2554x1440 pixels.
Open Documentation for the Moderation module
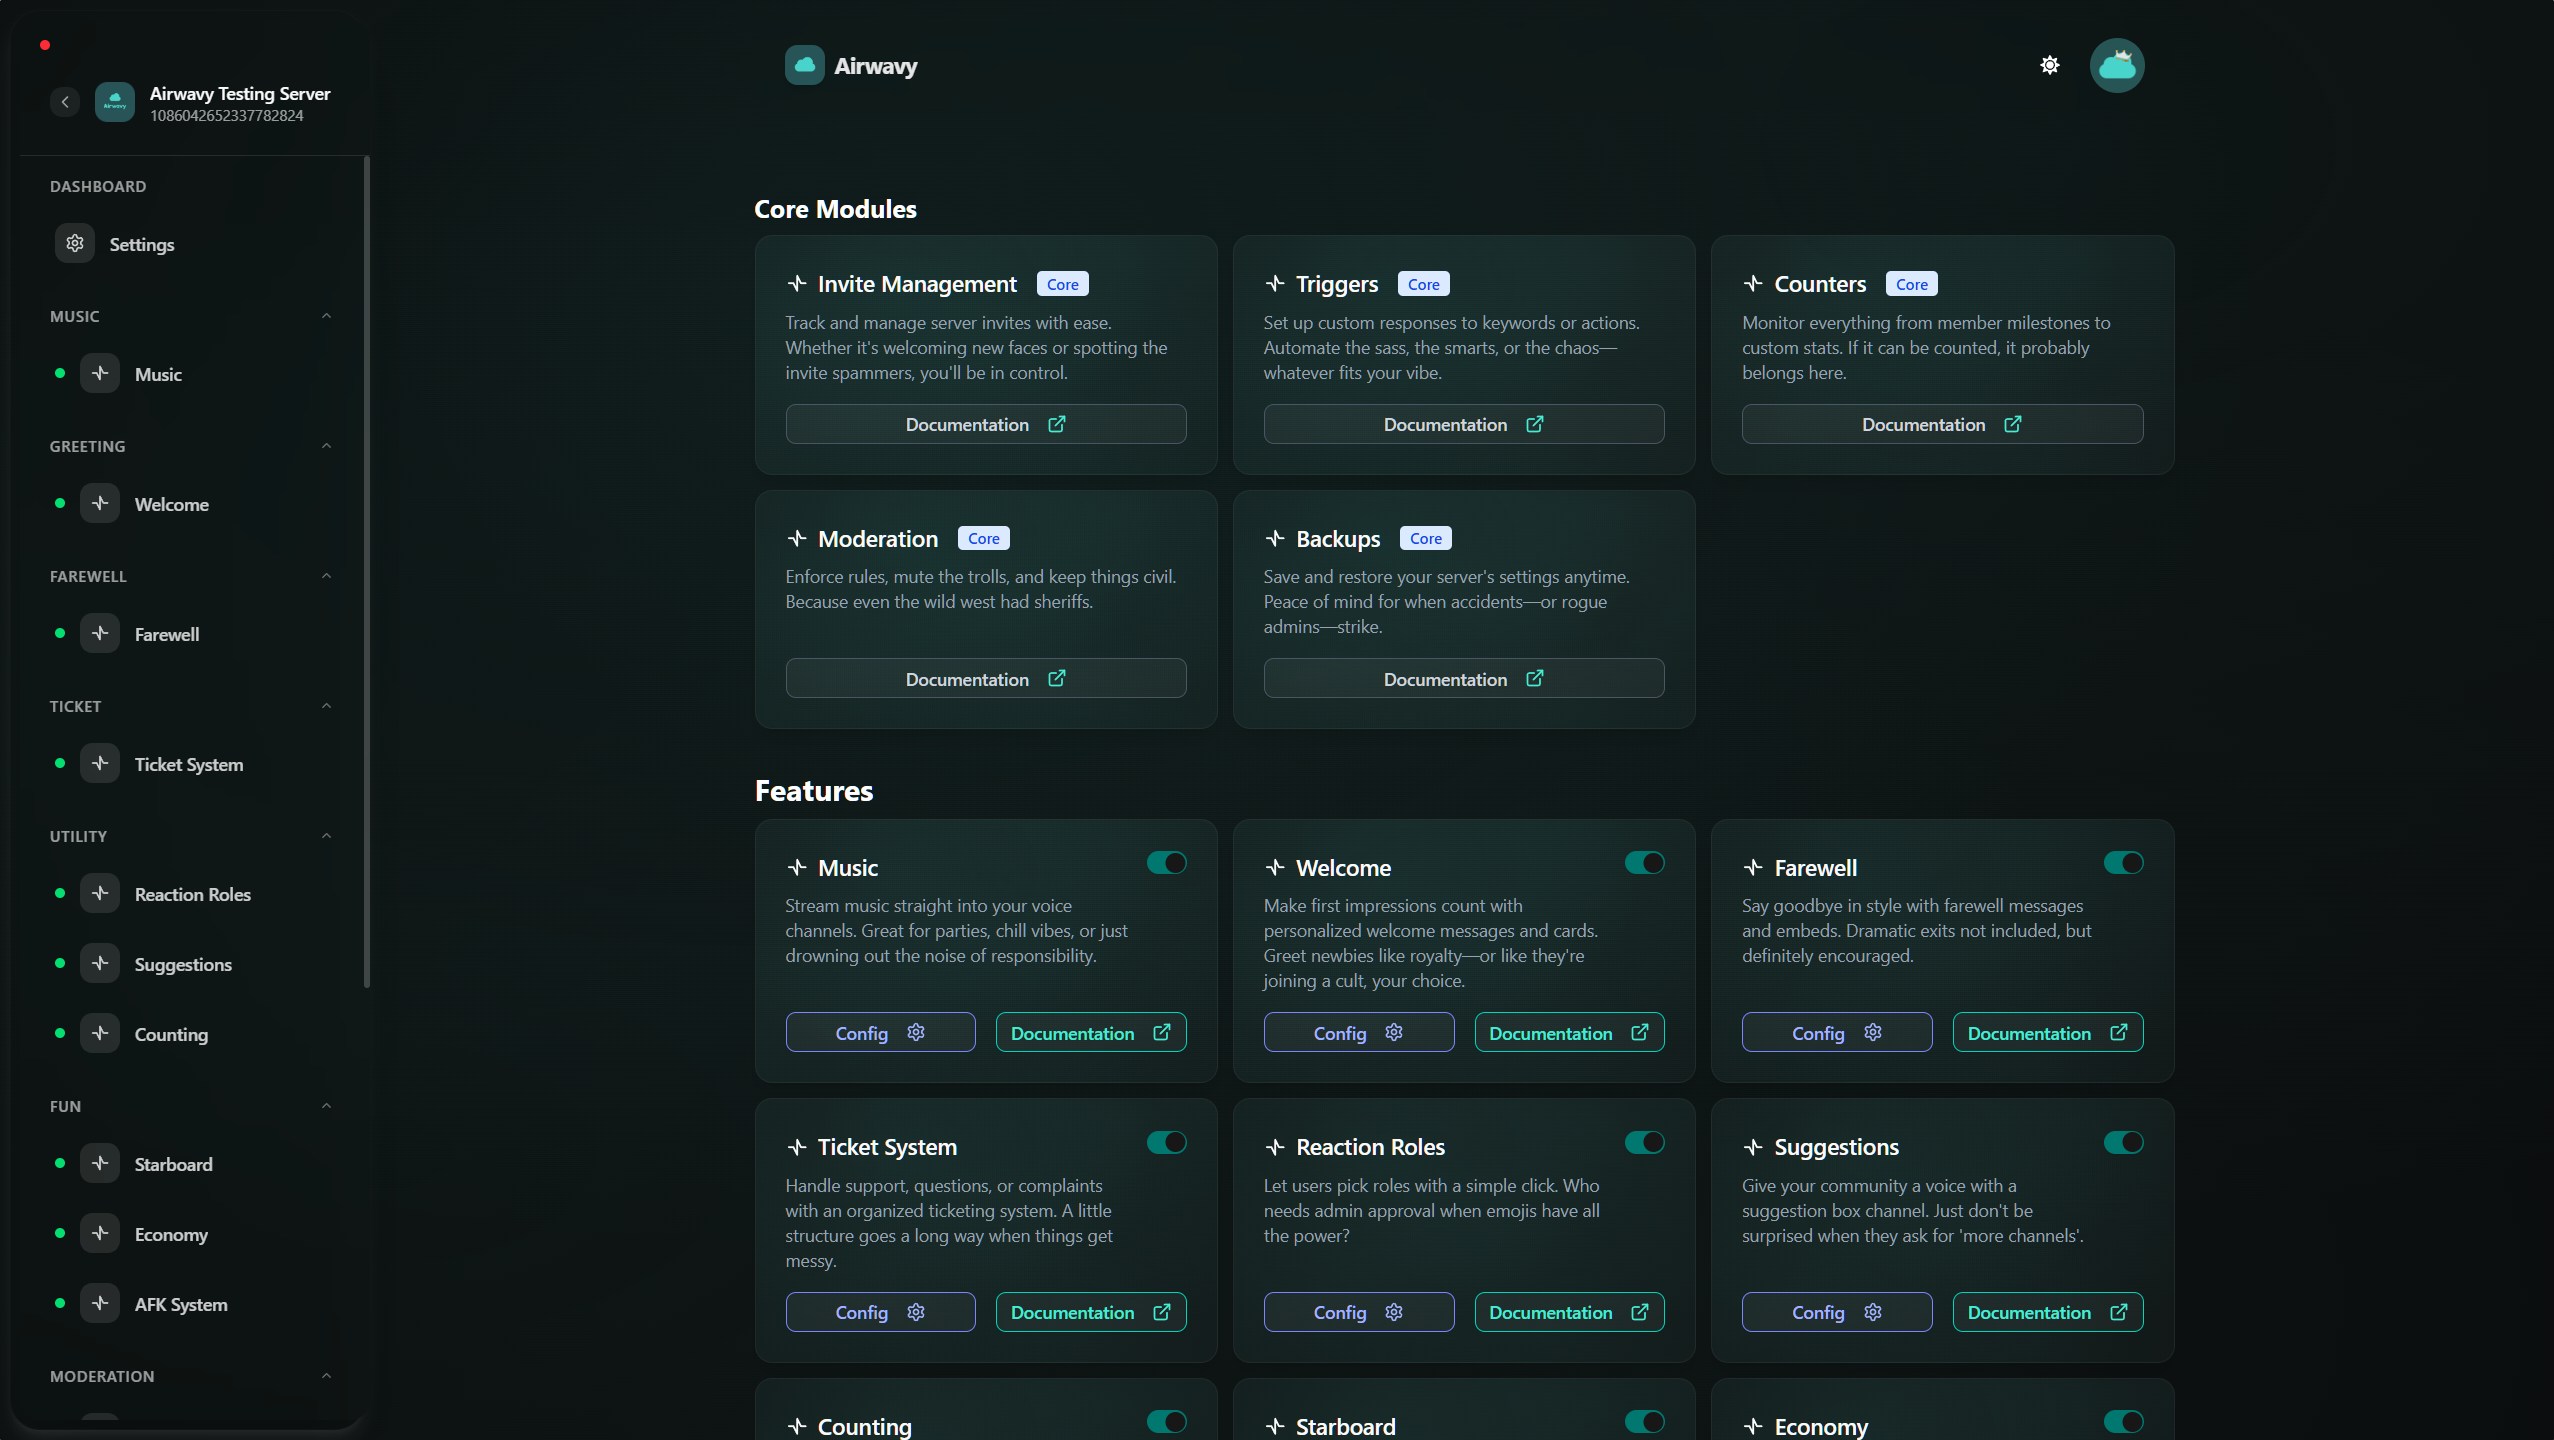985,678
